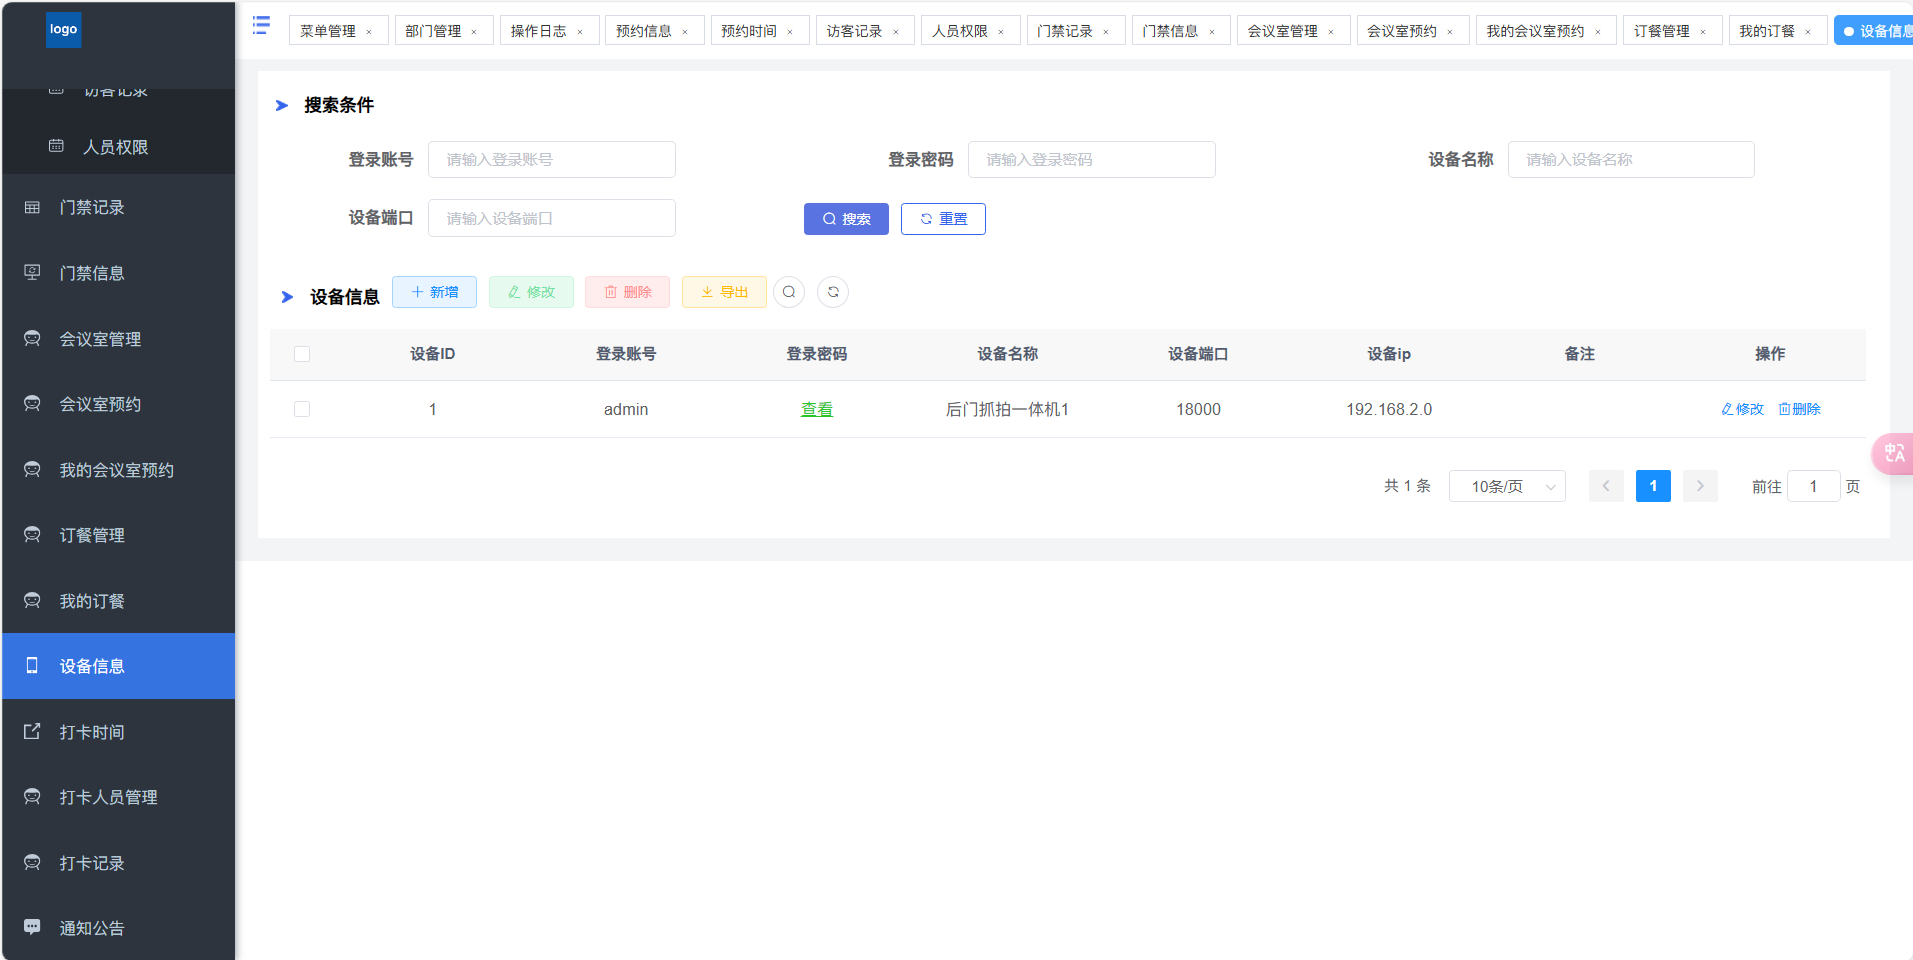Toggle the sidebar collapse hamburger icon
This screenshot has width=1913, height=960.
pyautogui.click(x=261, y=25)
